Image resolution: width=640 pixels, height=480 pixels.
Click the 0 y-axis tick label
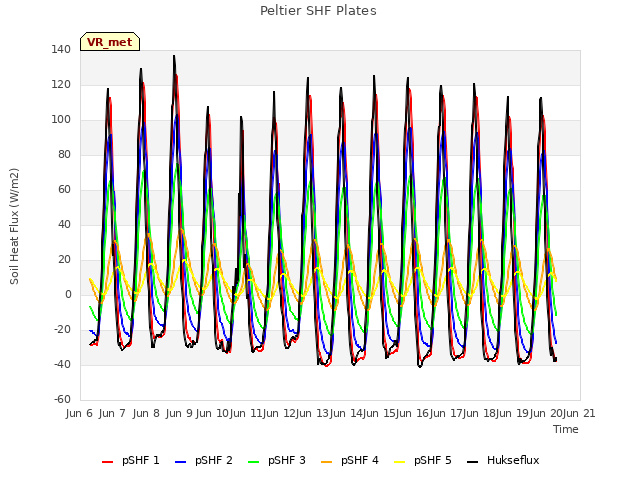pyautogui.click(x=68, y=295)
